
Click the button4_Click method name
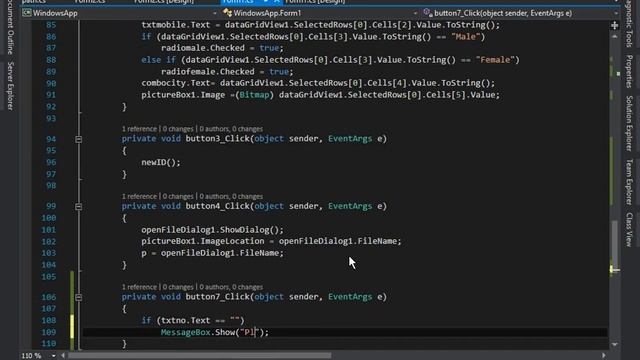coord(218,206)
